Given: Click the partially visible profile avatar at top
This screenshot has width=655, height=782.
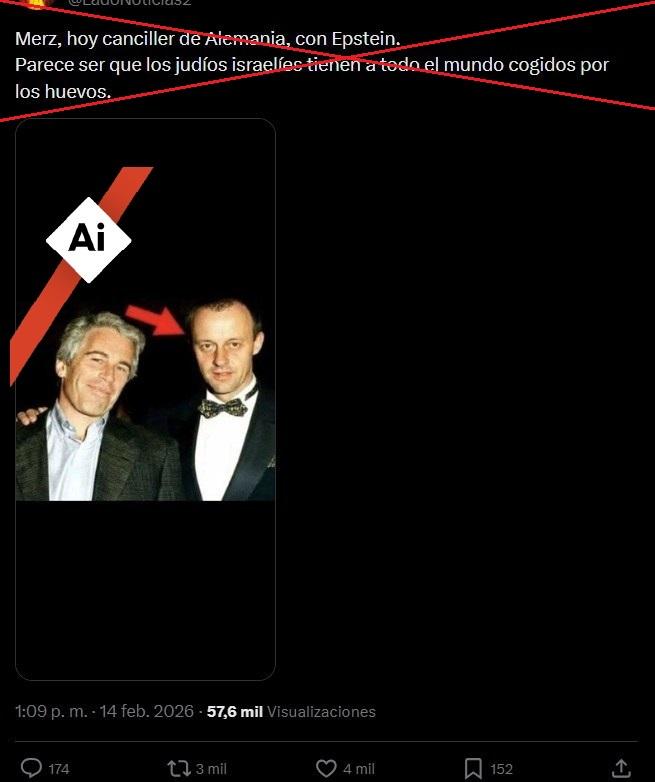Looking at the screenshot, I should point(39,4).
